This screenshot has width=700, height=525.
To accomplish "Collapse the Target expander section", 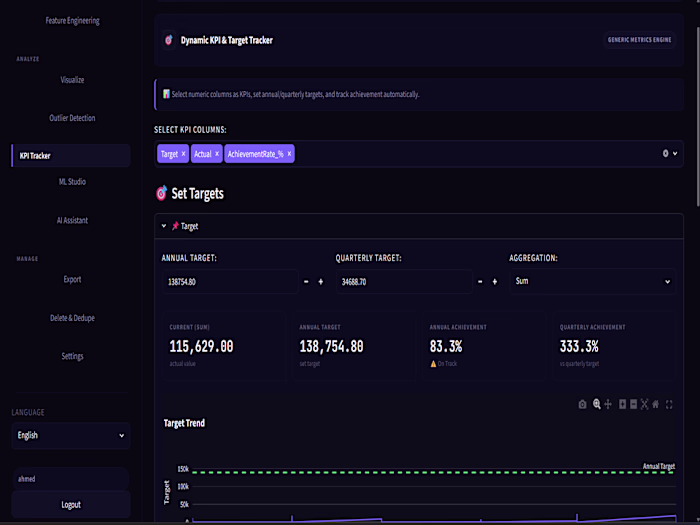I will pos(164,226).
